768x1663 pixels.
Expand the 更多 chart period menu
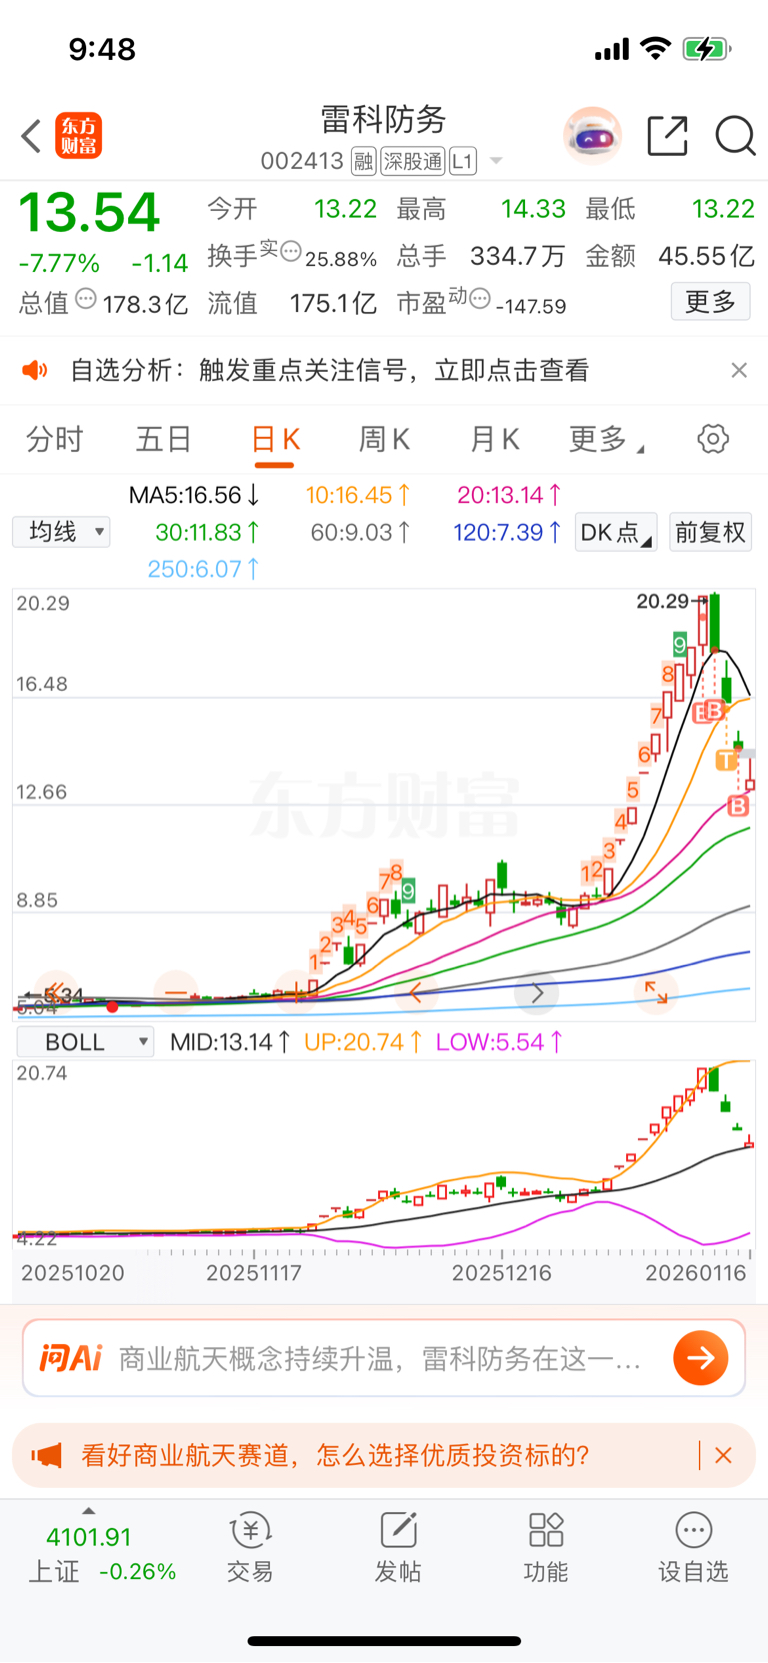click(x=606, y=439)
